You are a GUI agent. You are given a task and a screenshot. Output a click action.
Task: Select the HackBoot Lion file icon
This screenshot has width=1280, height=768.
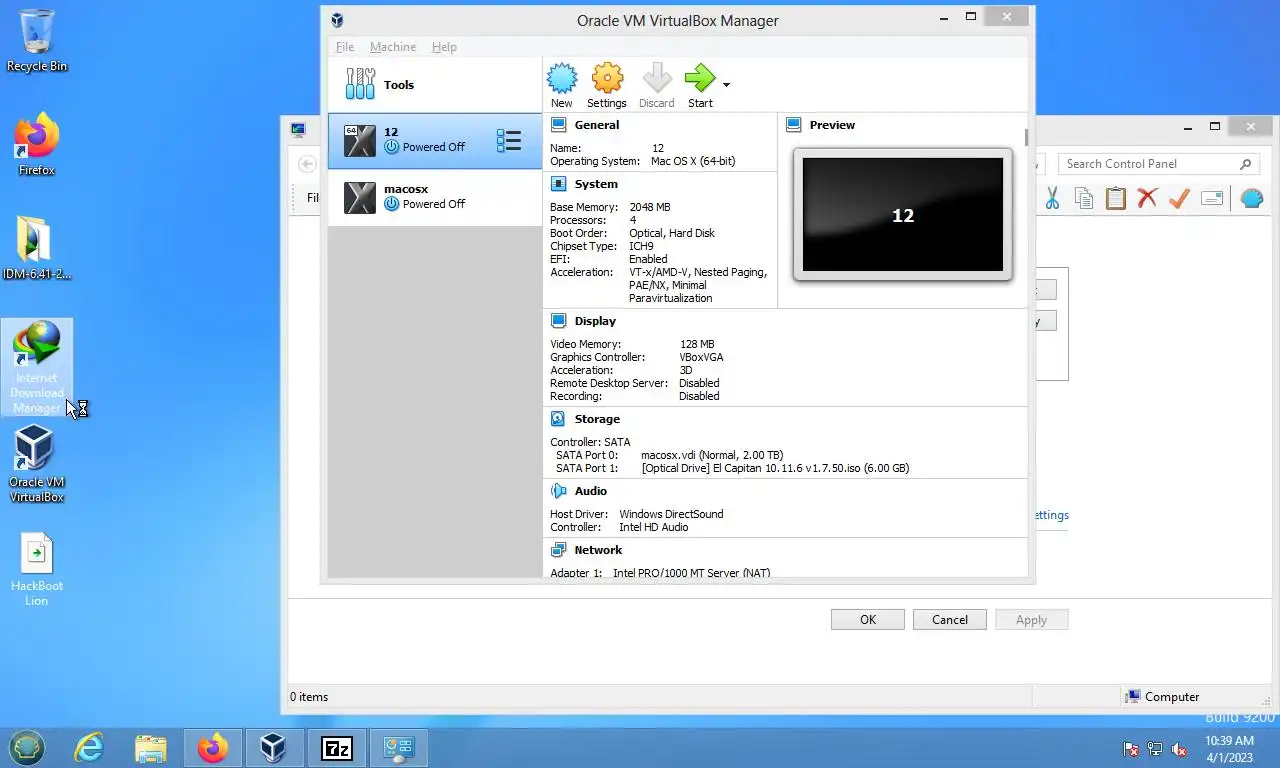37,569
